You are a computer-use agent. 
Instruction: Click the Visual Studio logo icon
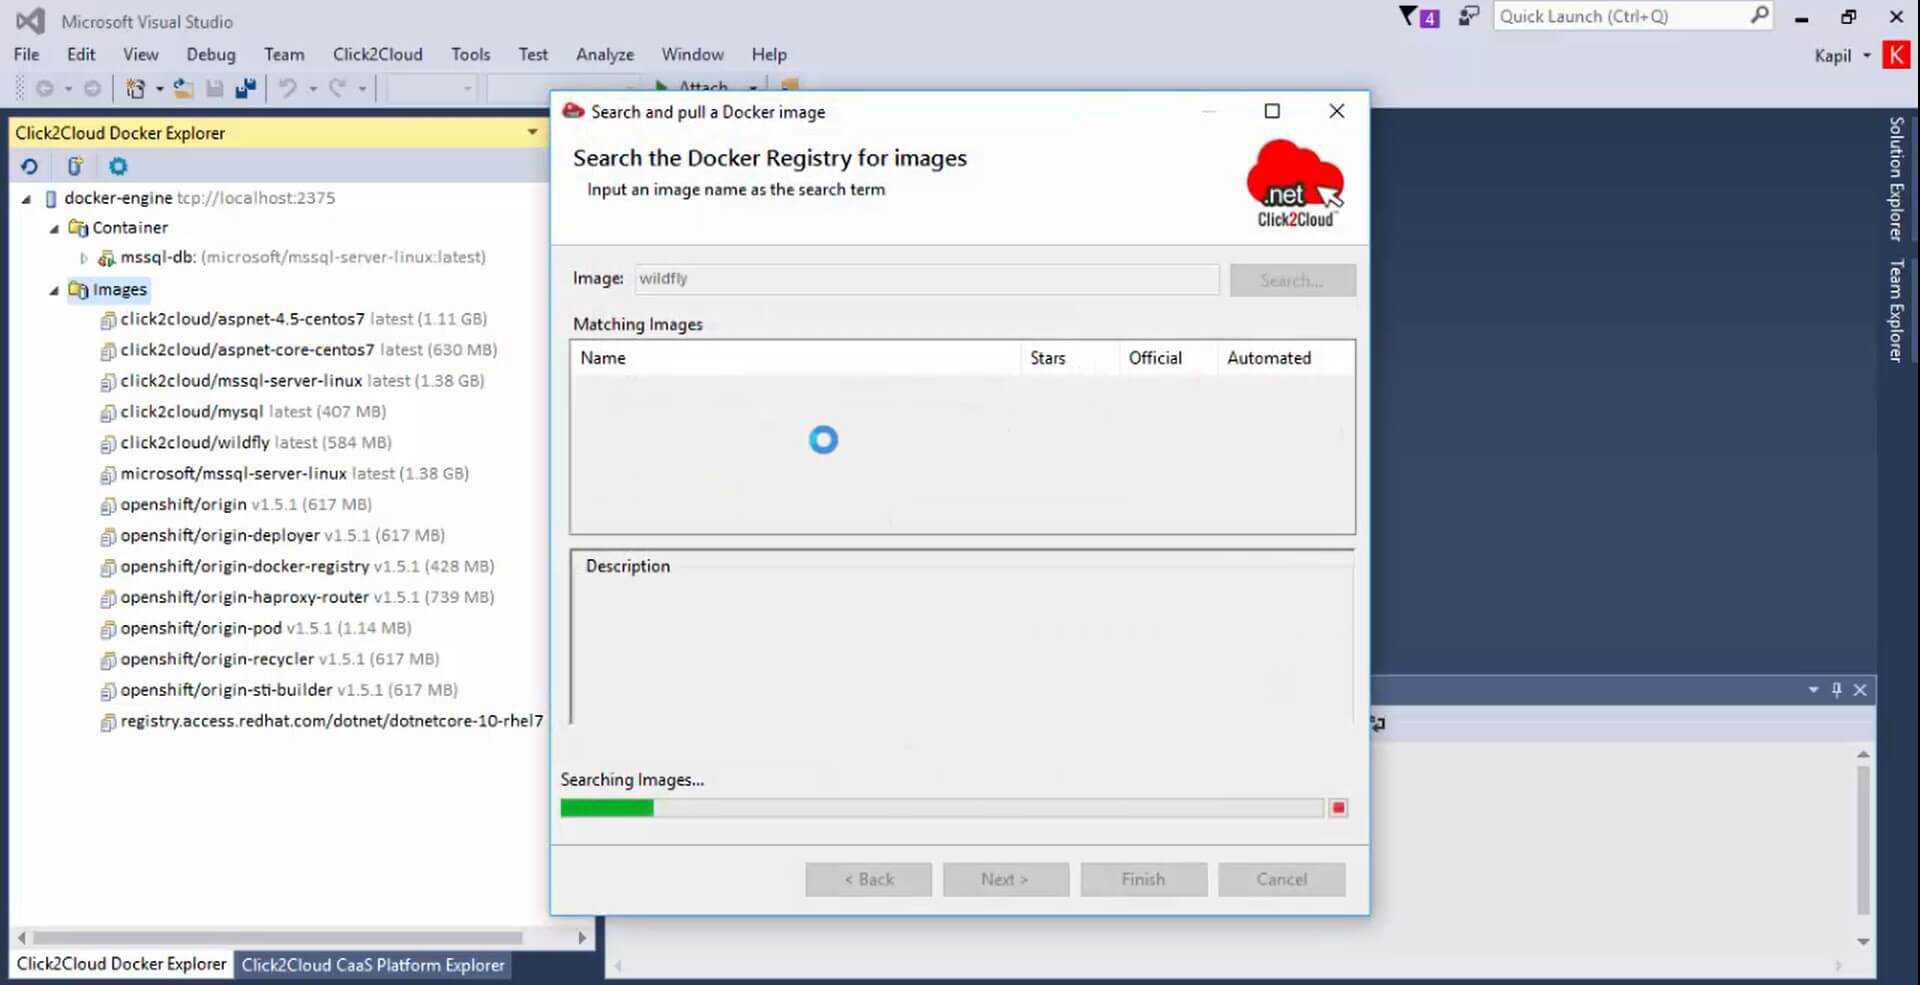[x=30, y=21]
